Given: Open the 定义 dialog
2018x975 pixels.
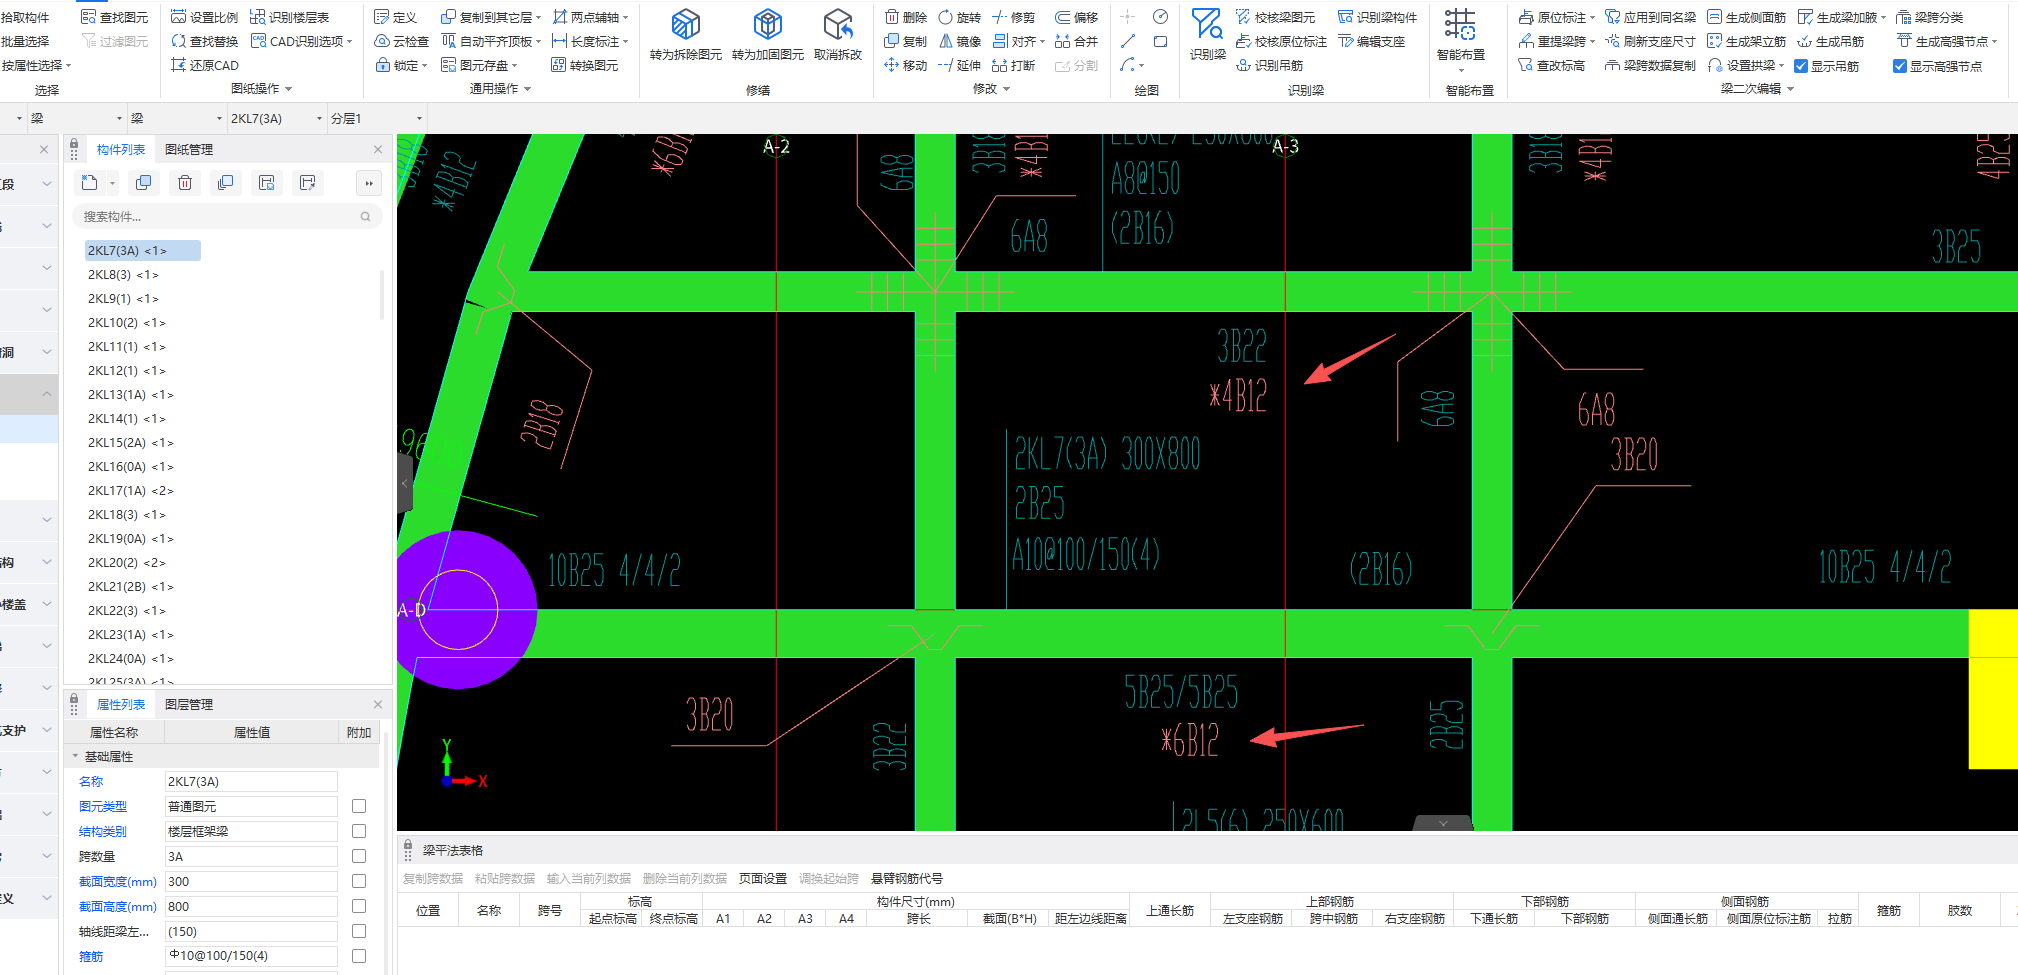Looking at the screenshot, I should tap(395, 17).
